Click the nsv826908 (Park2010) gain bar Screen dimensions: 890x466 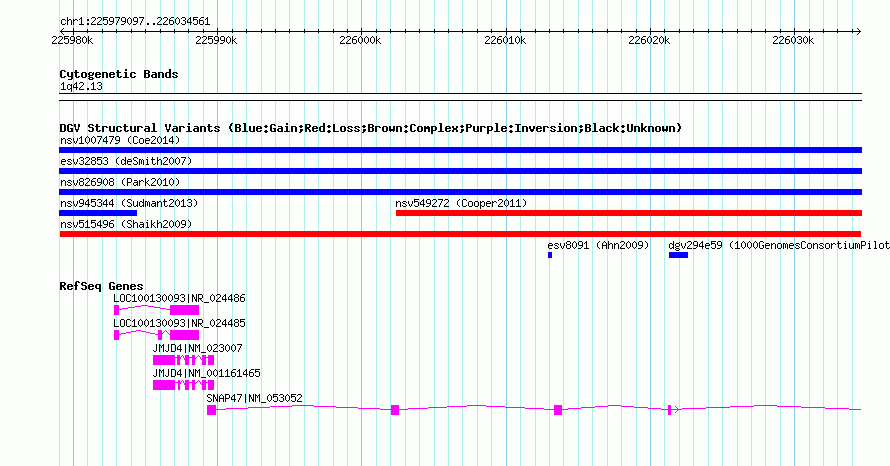pyautogui.click(x=460, y=192)
